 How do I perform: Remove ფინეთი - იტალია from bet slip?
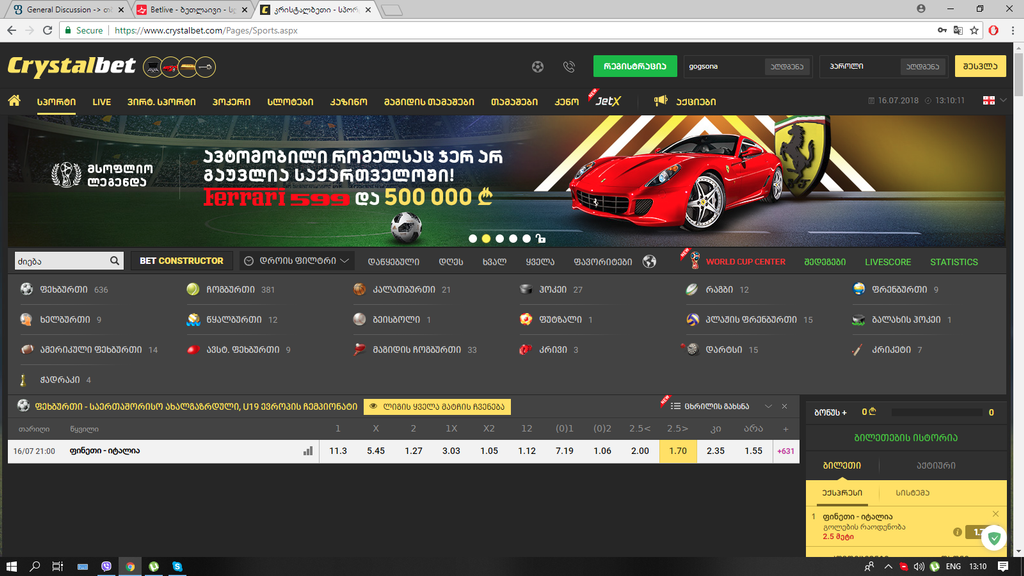(995, 514)
